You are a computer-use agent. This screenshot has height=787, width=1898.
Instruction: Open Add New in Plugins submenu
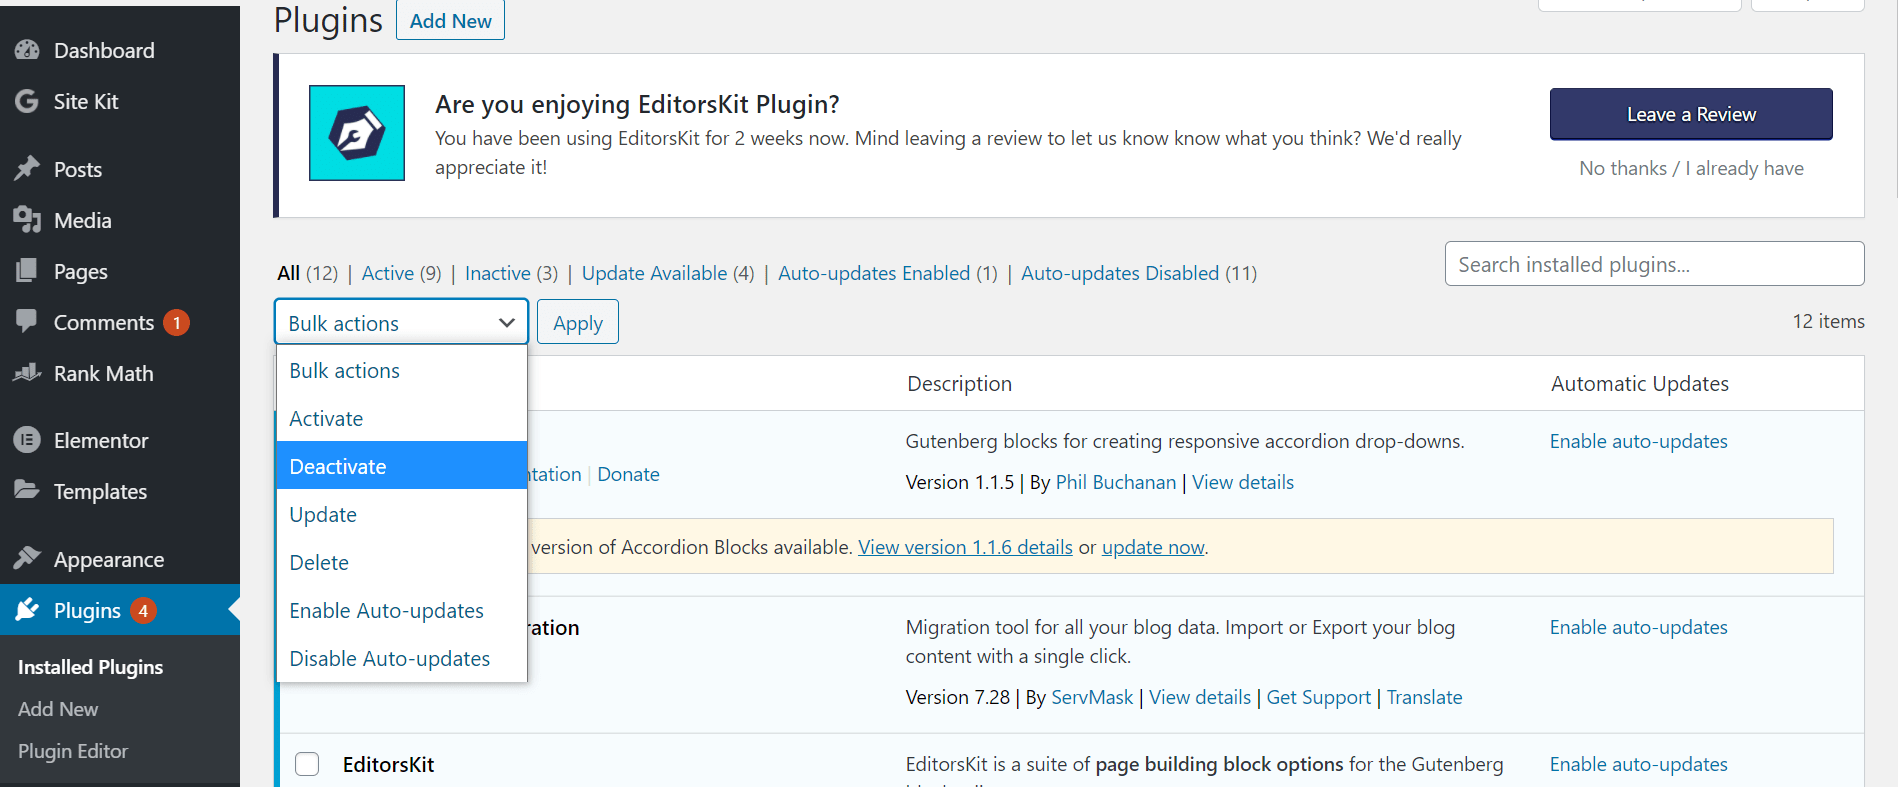click(x=58, y=709)
